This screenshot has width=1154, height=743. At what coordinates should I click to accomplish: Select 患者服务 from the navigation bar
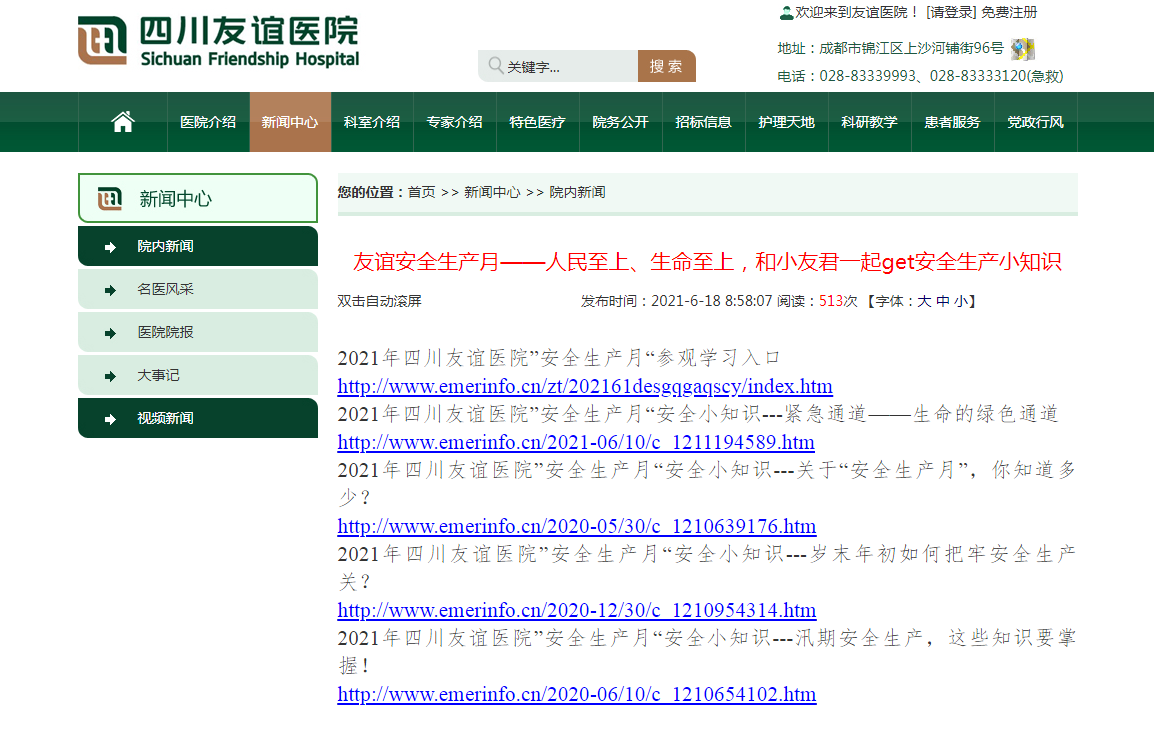[x=952, y=122]
